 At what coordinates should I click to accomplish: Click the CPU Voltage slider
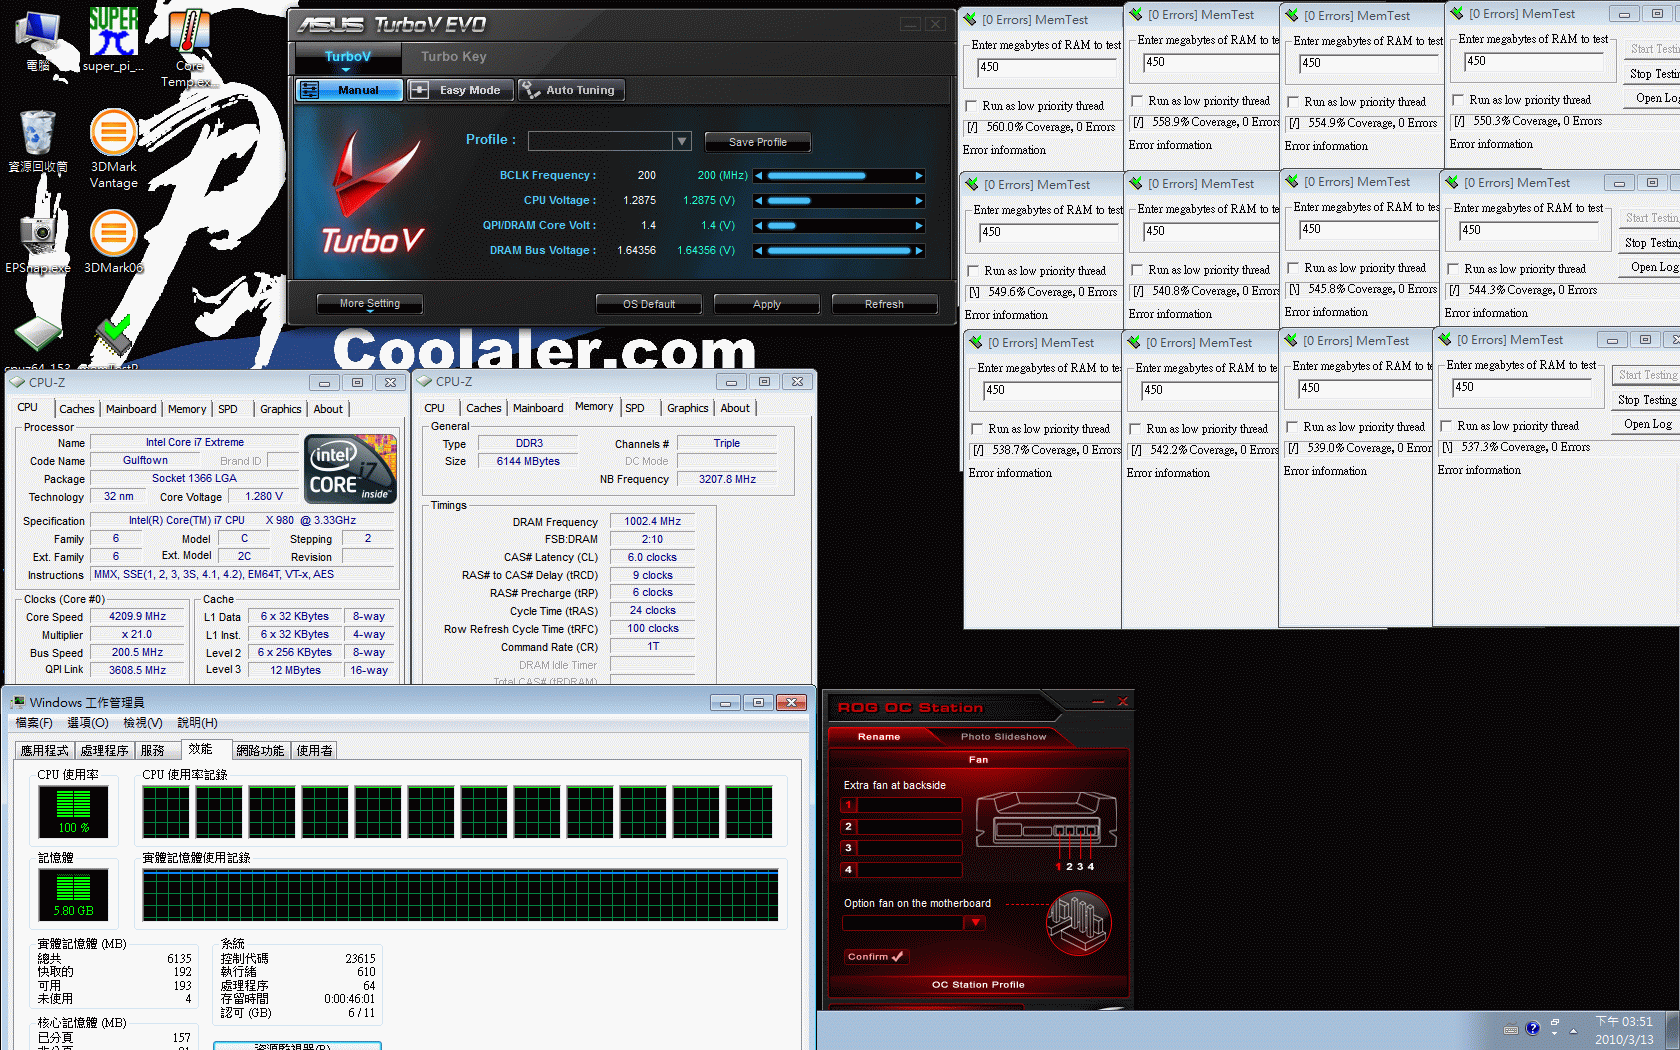point(839,201)
